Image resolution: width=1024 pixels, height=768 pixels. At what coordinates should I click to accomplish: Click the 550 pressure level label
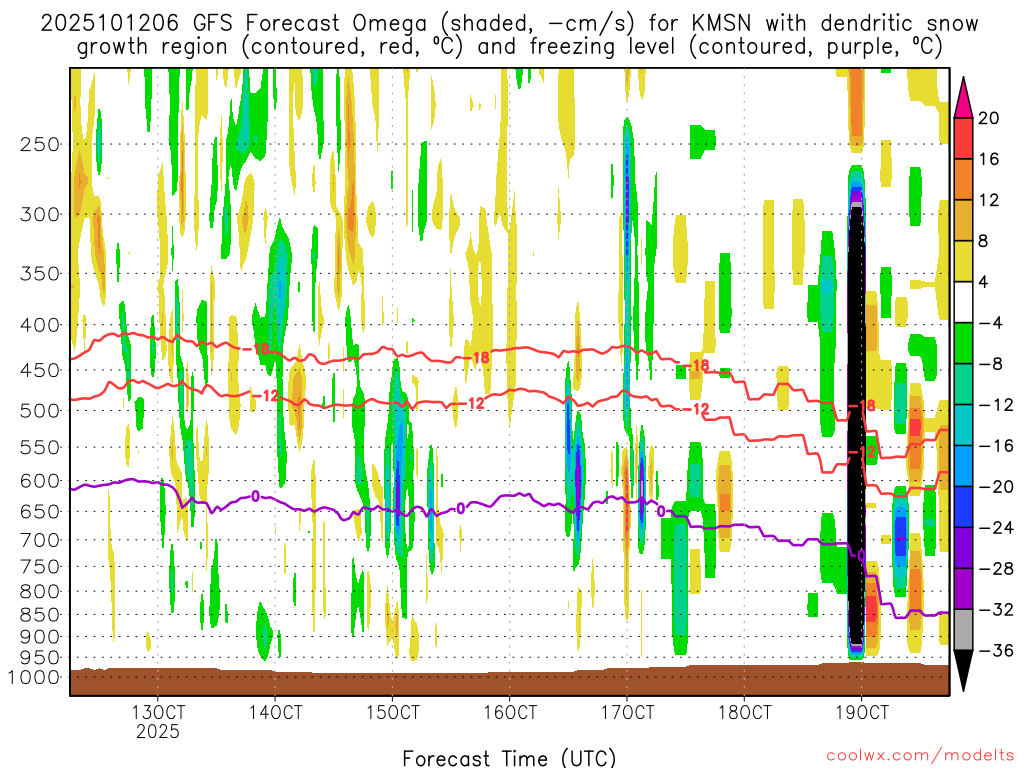40,447
